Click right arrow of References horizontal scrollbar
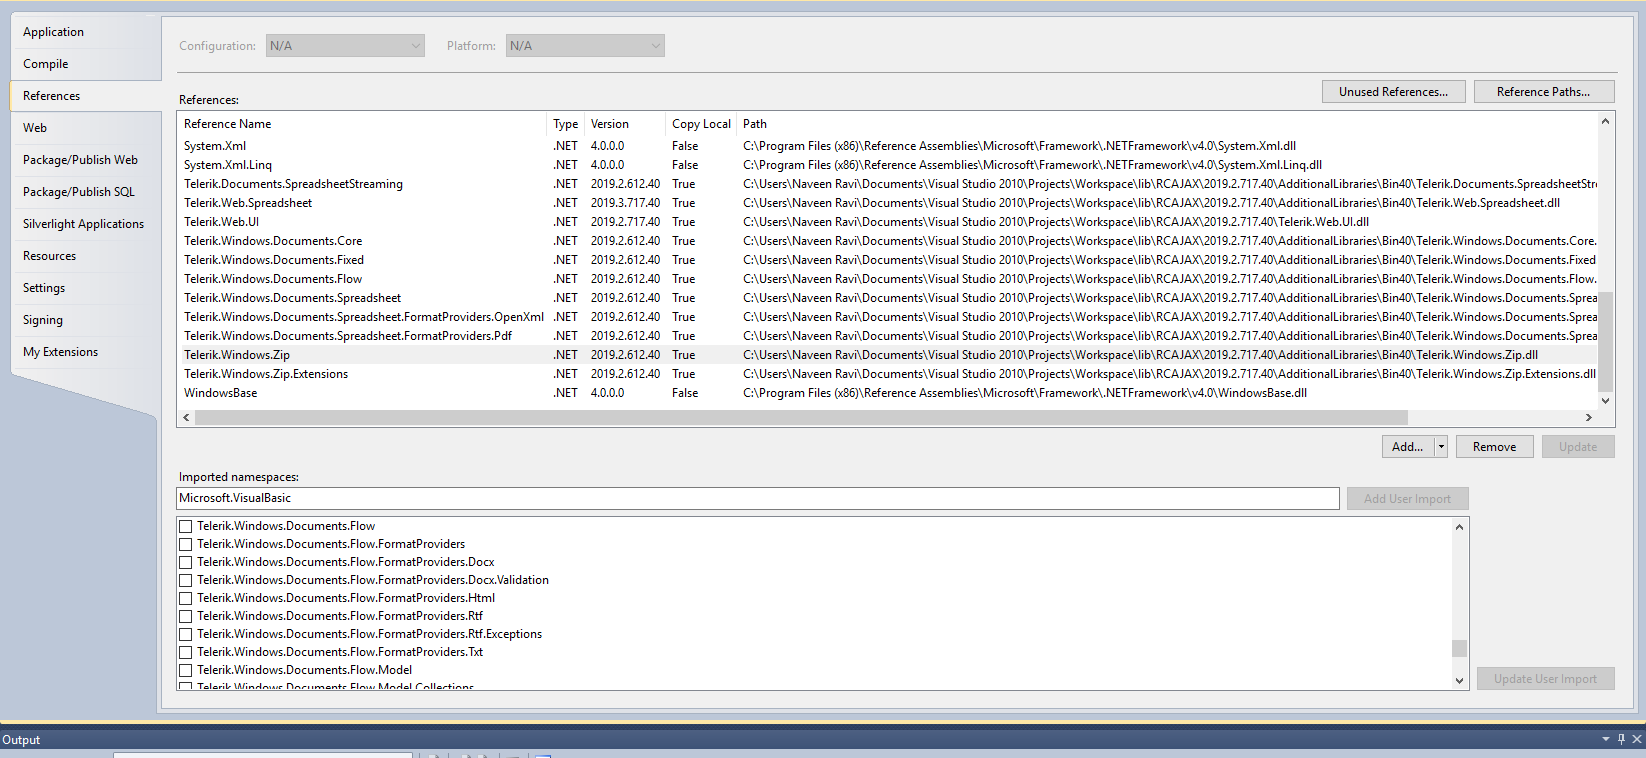Viewport: 1646px width, 758px height. pos(1589,417)
